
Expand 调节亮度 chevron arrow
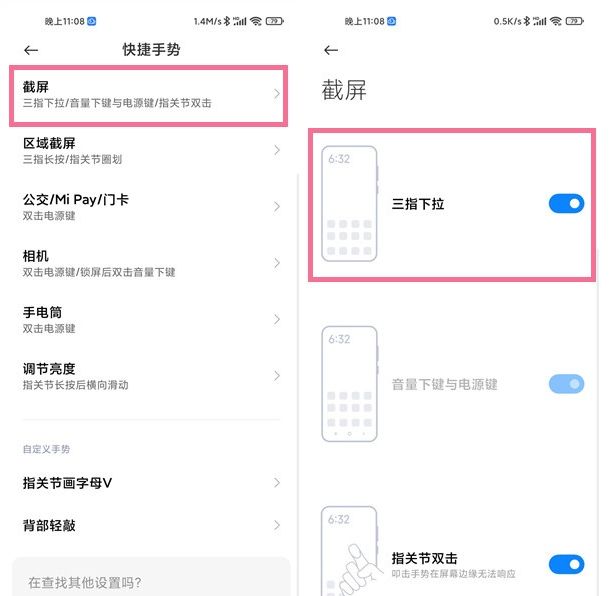coord(277,376)
